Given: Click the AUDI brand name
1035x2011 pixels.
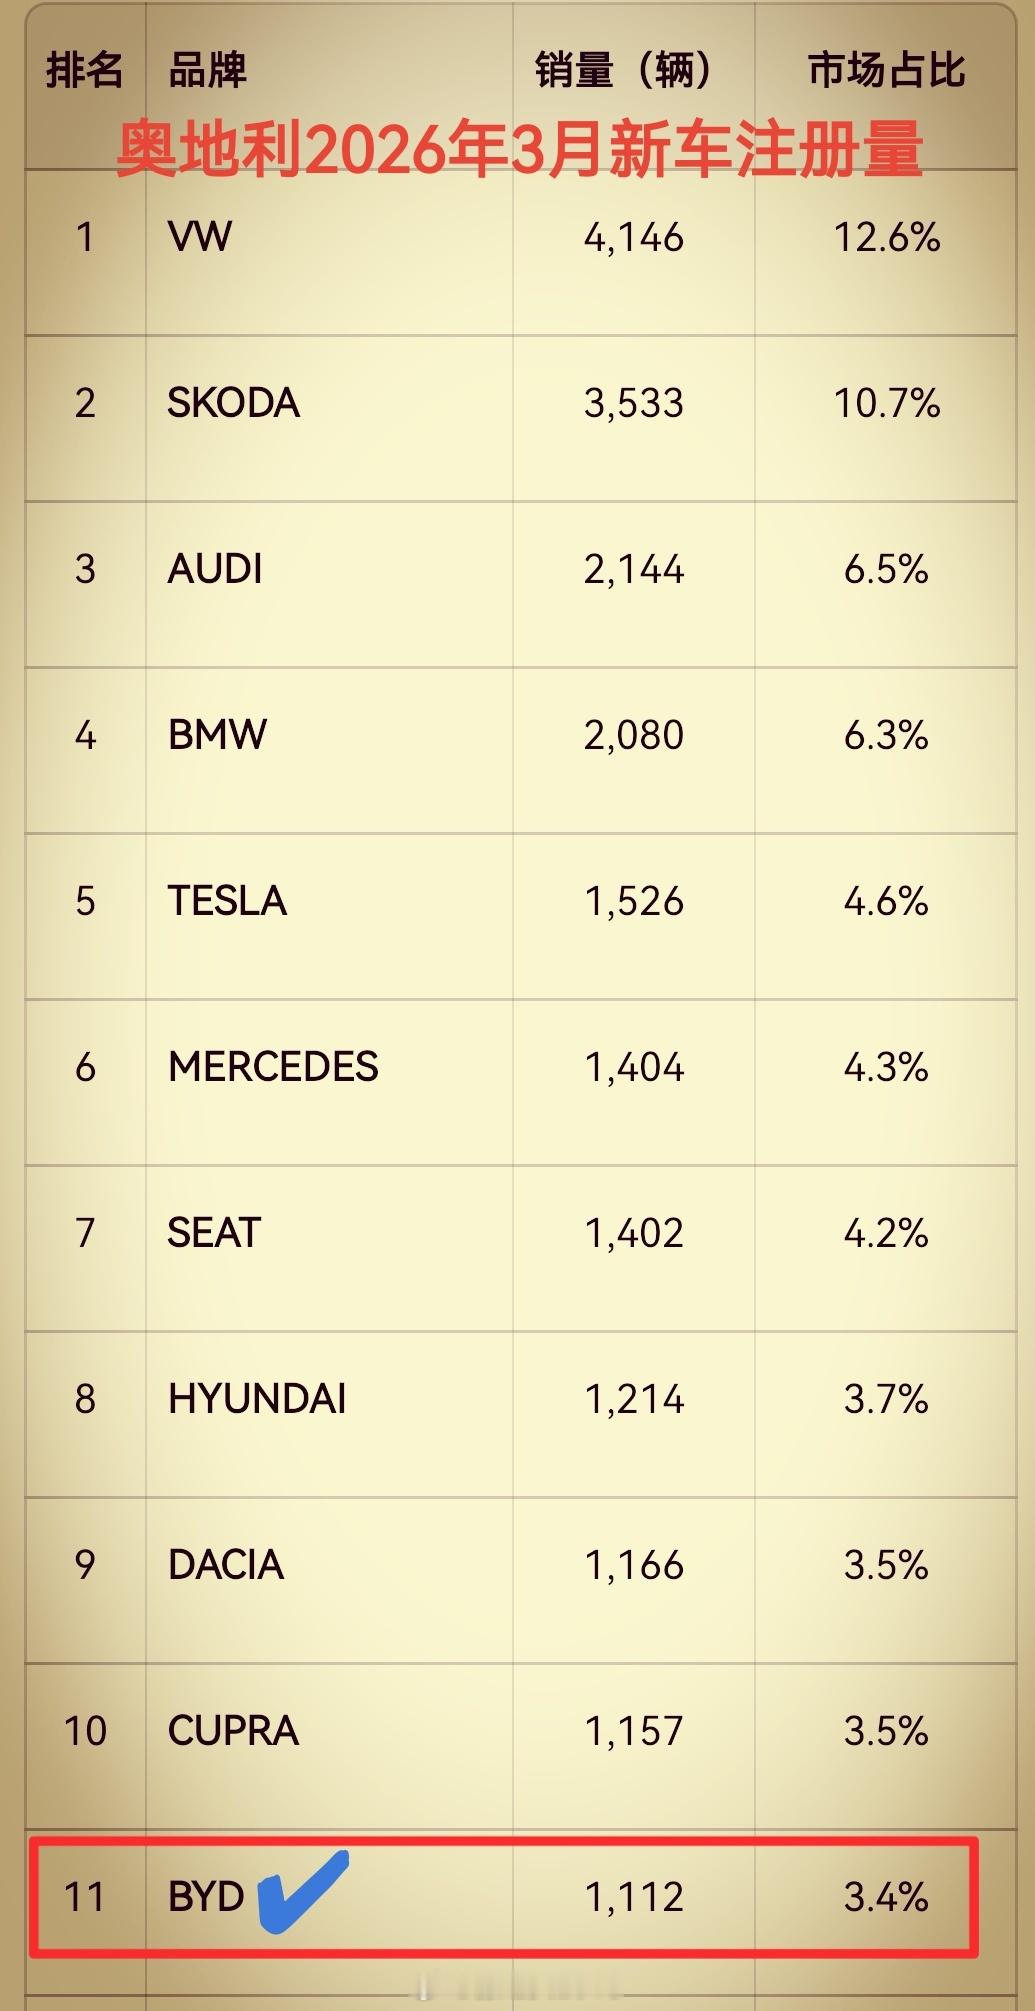Looking at the screenshot, I should coord(215,569).
